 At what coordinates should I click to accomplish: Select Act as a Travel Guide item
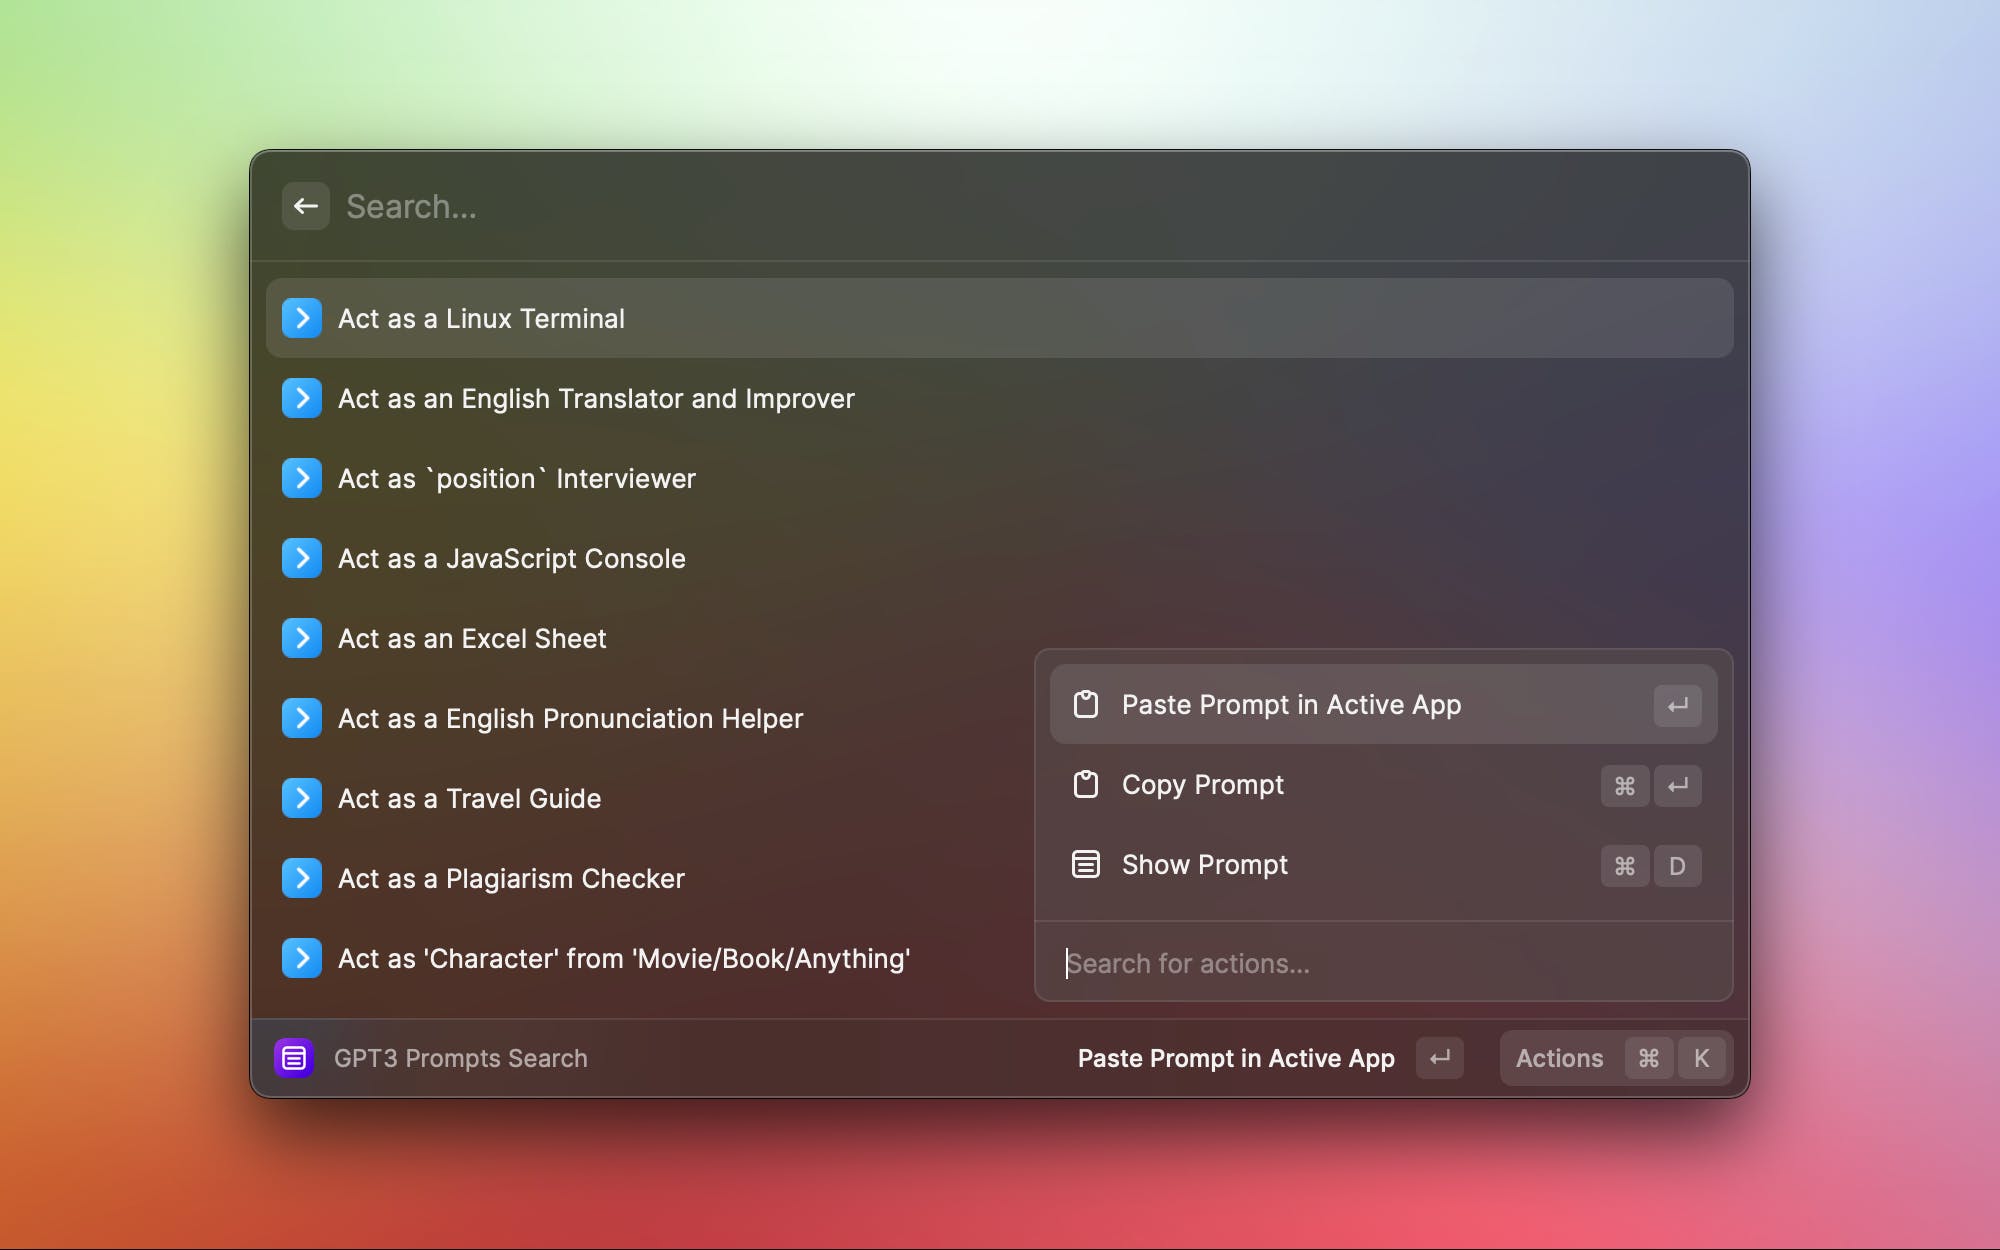pos(468,799)
